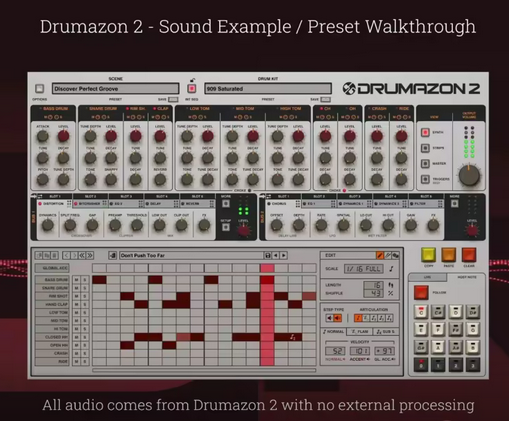Switch to the Live tab
Screen dimensions: 509x421
[x=428, y=277]
